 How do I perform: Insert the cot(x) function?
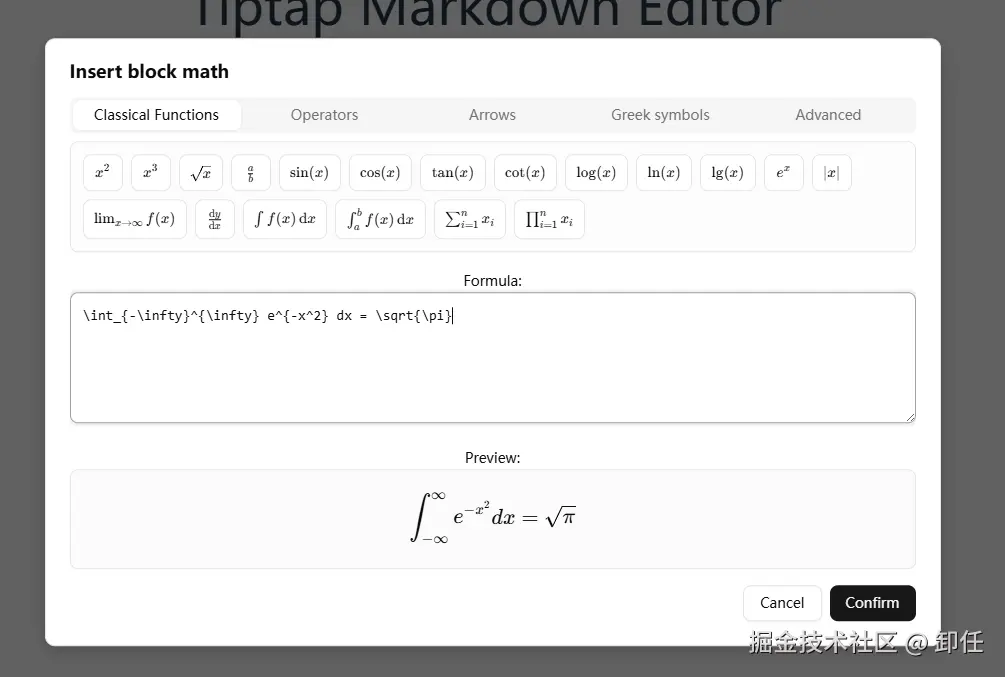(525, 172)
